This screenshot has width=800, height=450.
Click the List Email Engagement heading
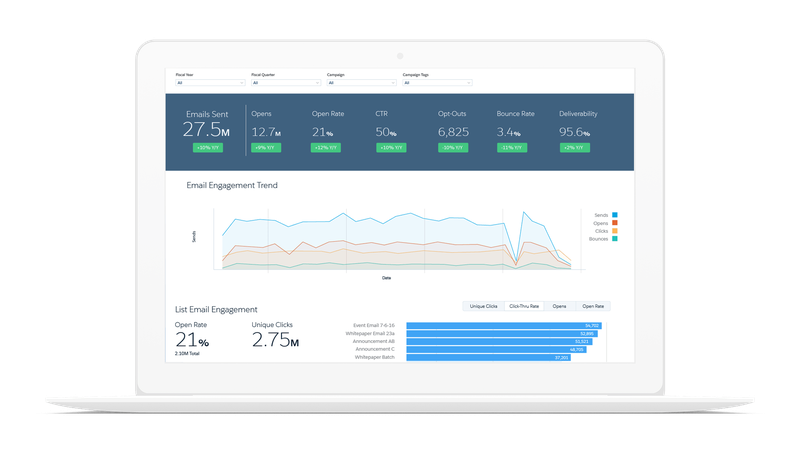pyautogui.click(x=216, y=310)
